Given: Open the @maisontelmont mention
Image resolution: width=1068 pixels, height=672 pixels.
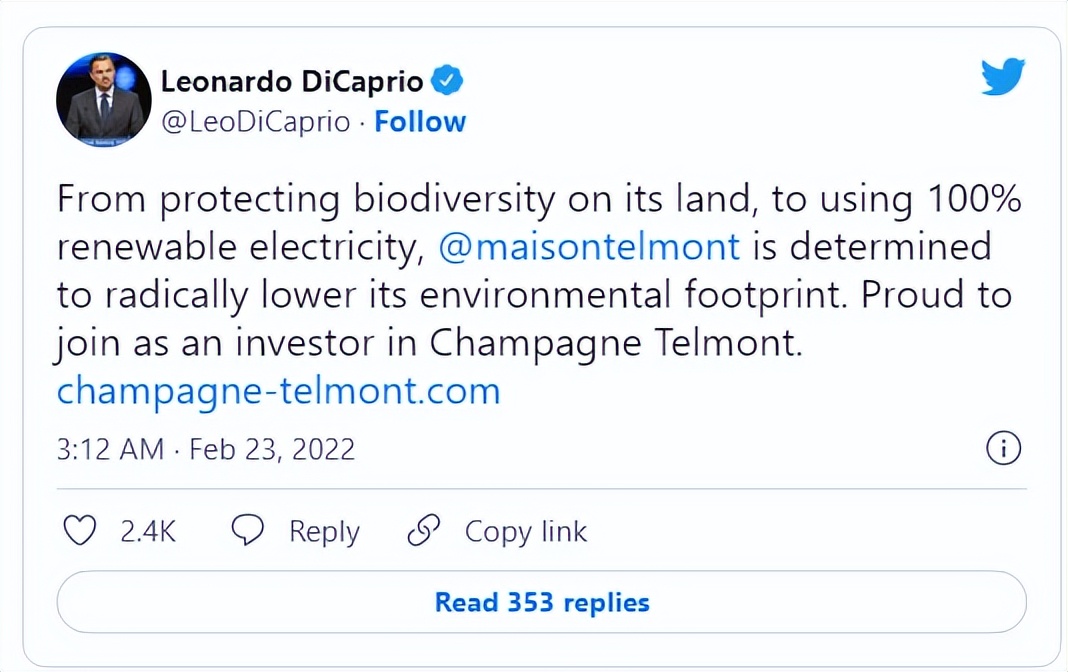Looking at the screenshot, I should click(x=589, y=246).
